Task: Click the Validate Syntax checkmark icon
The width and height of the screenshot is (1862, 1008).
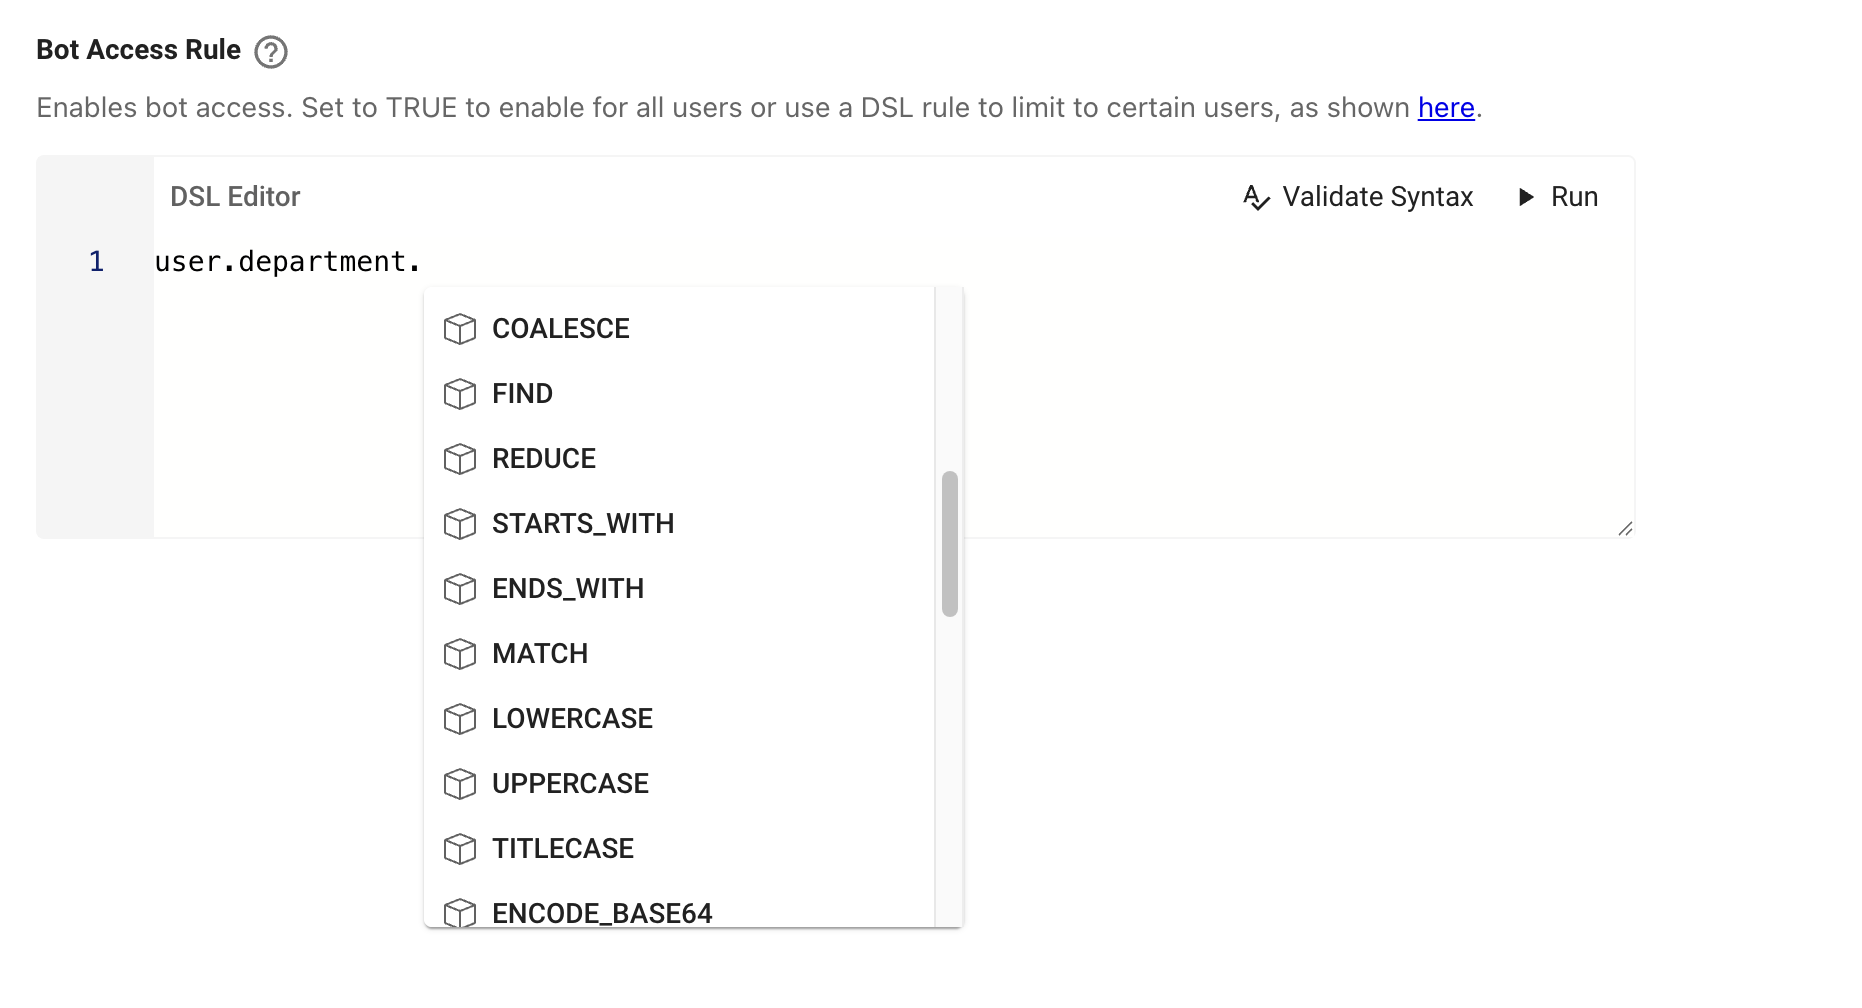Action: pyautogui.click(x=1256, y=197)
